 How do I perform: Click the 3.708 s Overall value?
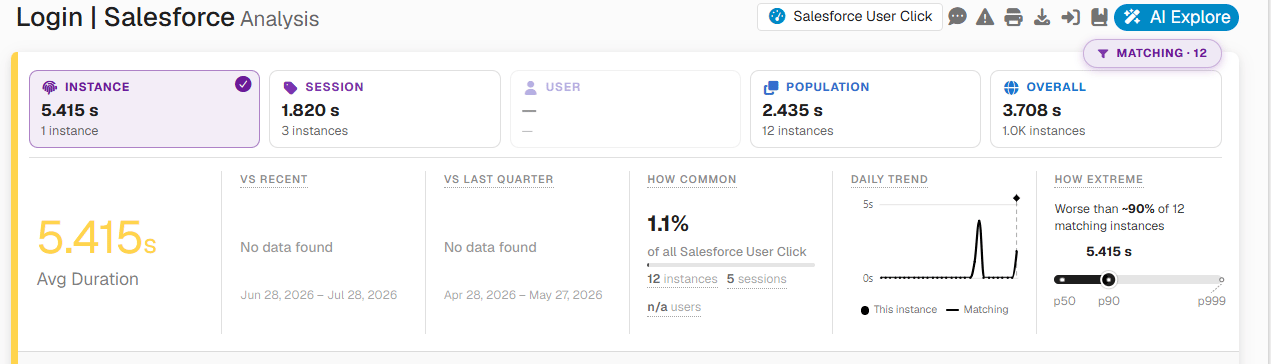(1032, 110)
